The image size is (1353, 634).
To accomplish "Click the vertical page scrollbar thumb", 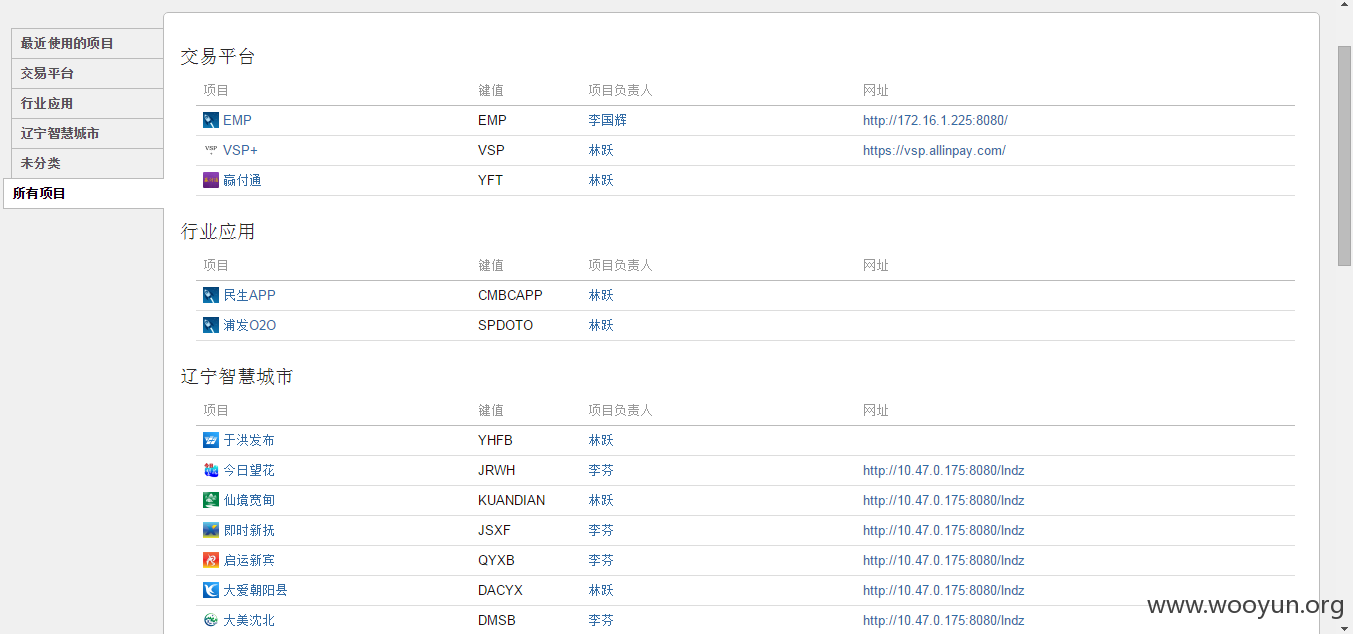I will point(1344,155).
